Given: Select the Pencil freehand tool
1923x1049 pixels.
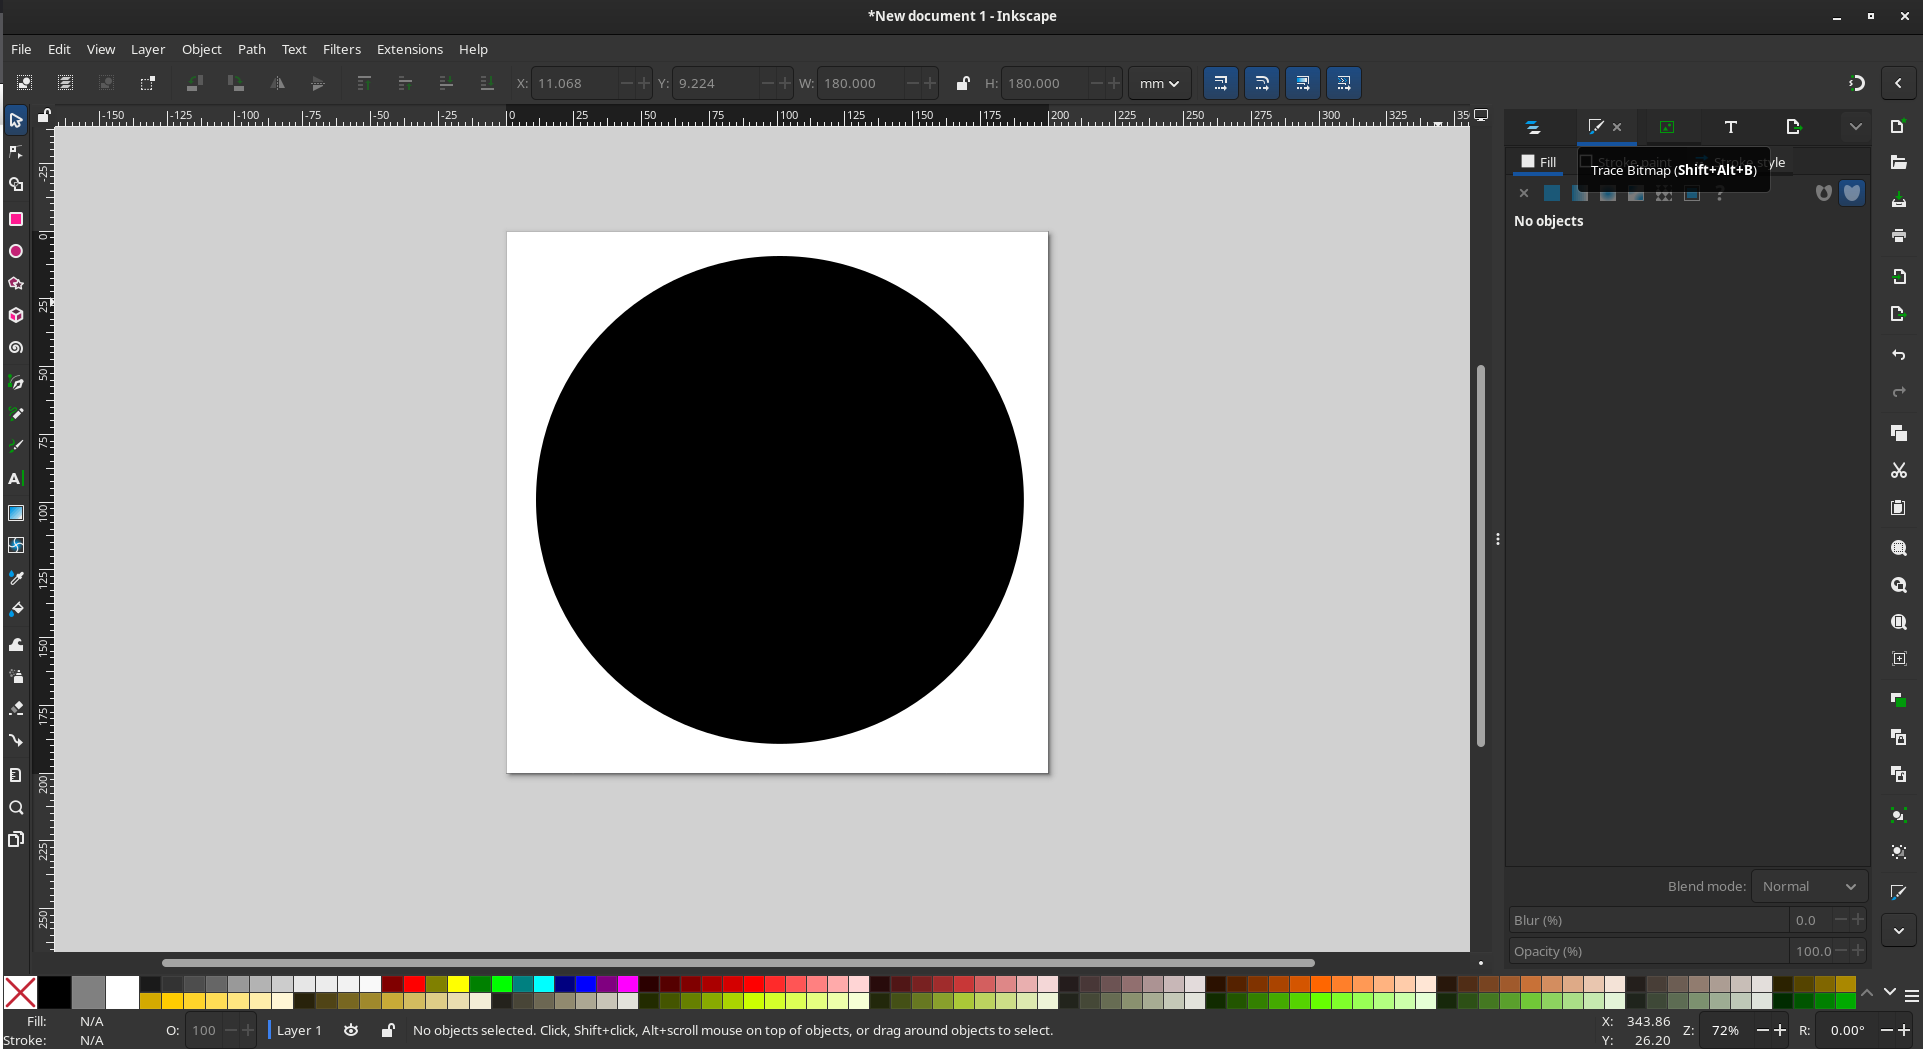Looking at the screenshot, I should pos(16,414).
